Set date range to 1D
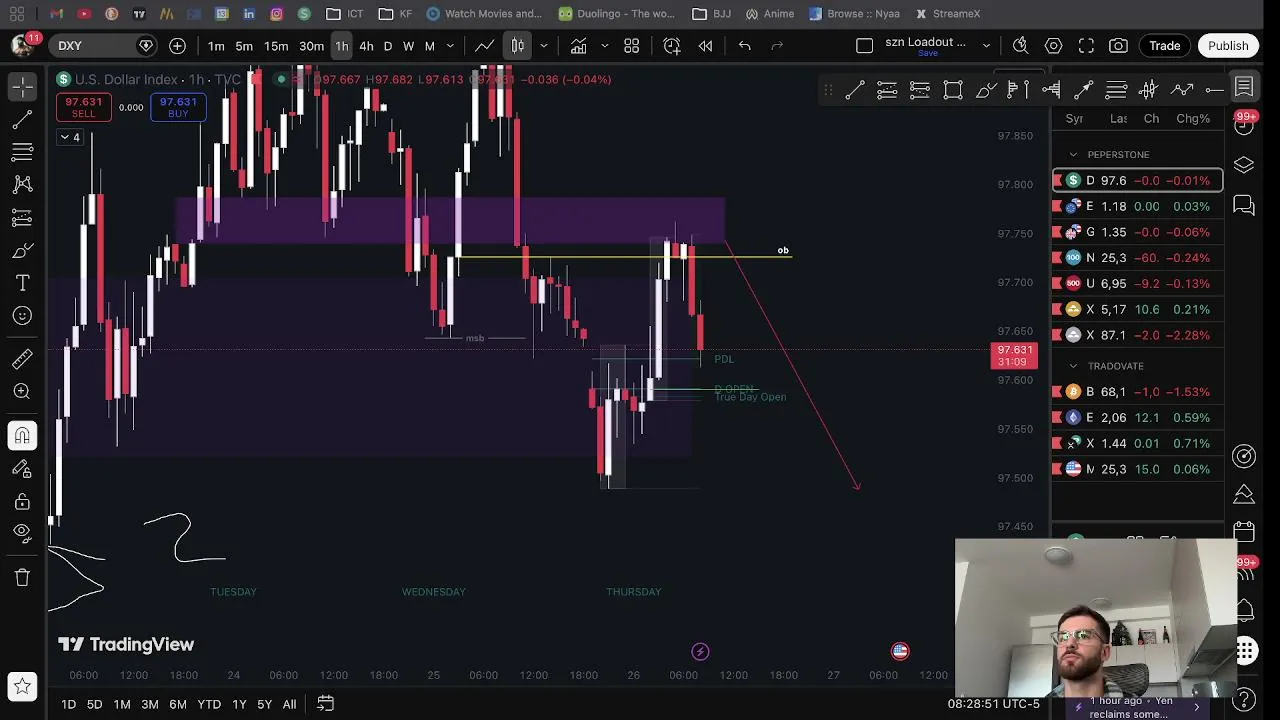 point(68,704)
